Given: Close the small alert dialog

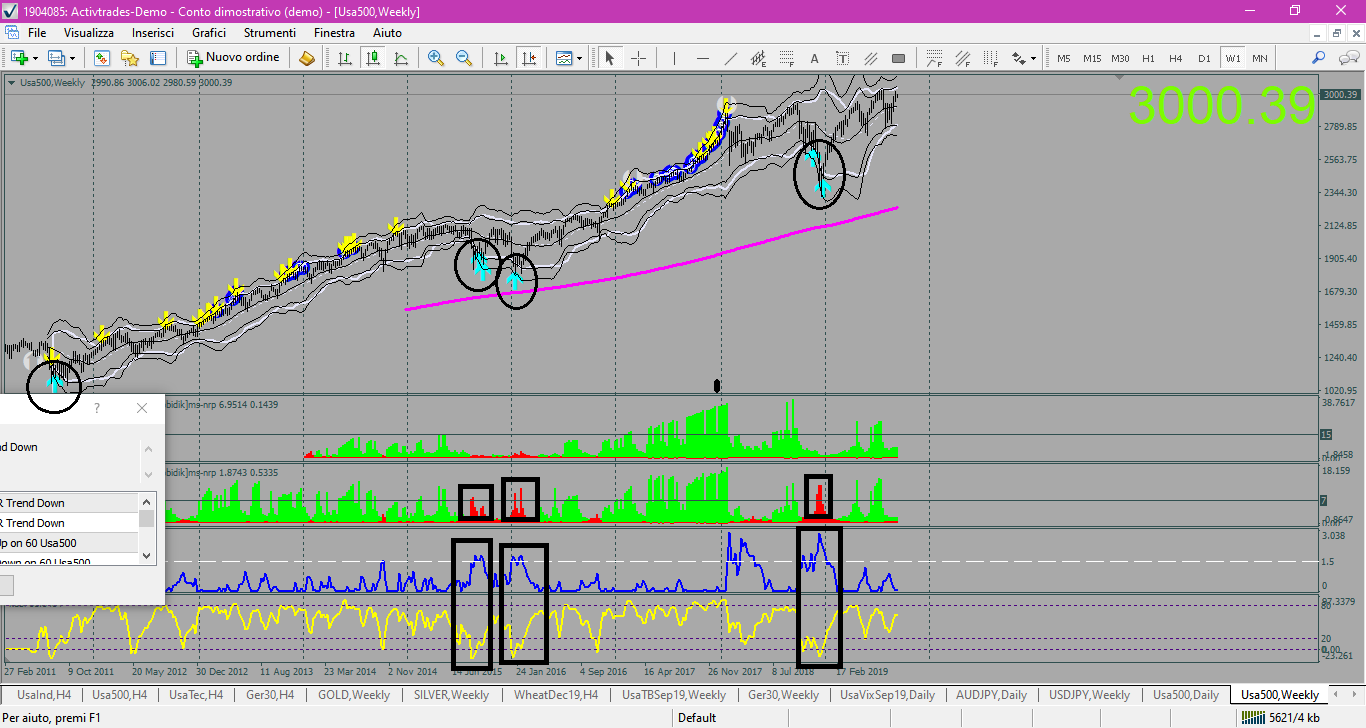Looking at the screenshot, I should (x=141, y=408).
